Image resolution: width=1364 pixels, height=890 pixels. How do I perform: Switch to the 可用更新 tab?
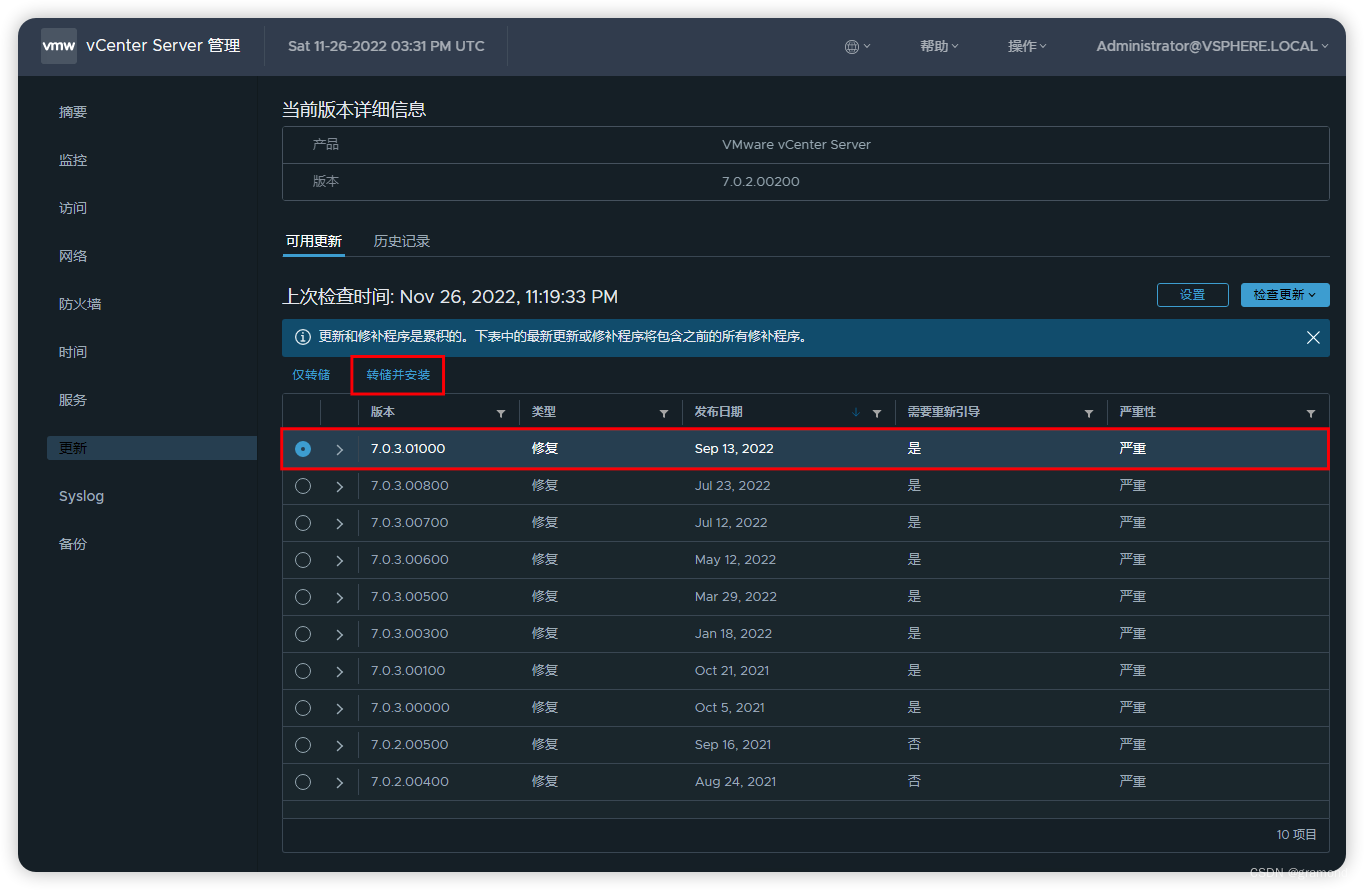pyautogui.click(x=314, y=241)
